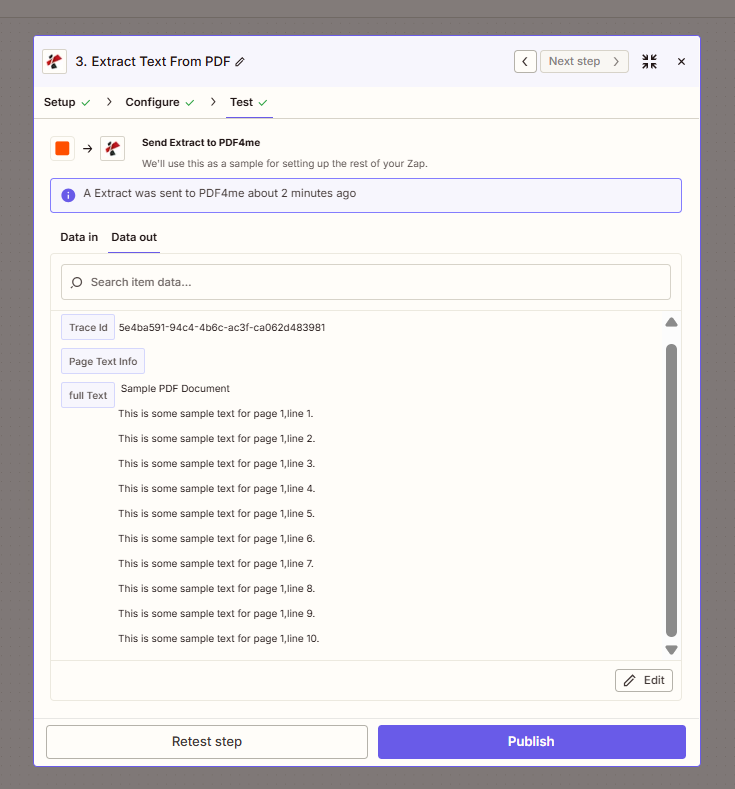This screenshot has height=789, width=735.
Task: Switch to the Data in tab
Action: (x=79, y=237)
